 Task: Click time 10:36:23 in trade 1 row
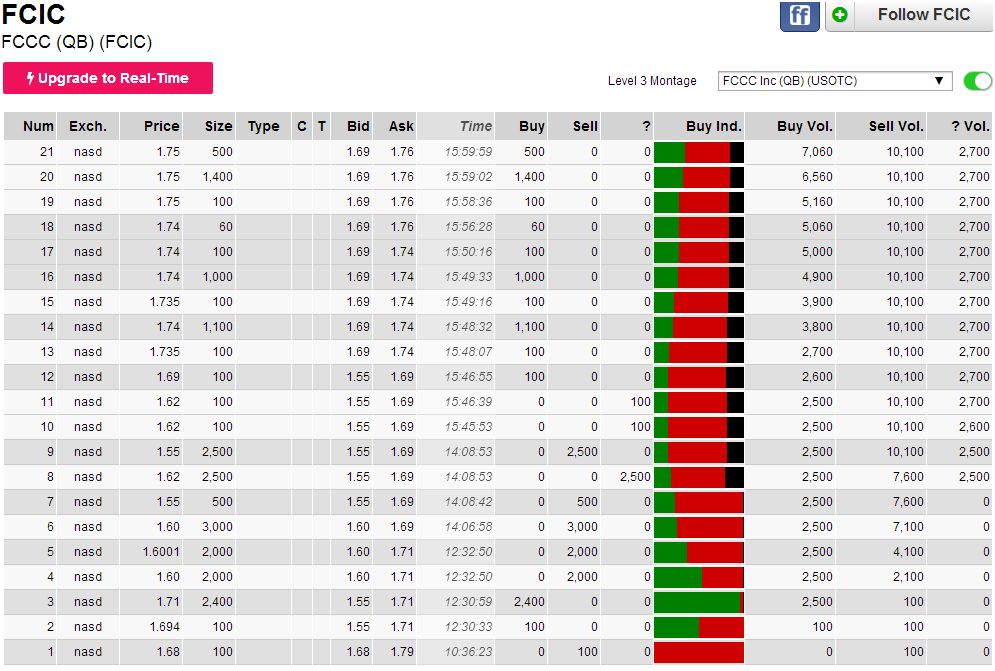click(468, 651)
